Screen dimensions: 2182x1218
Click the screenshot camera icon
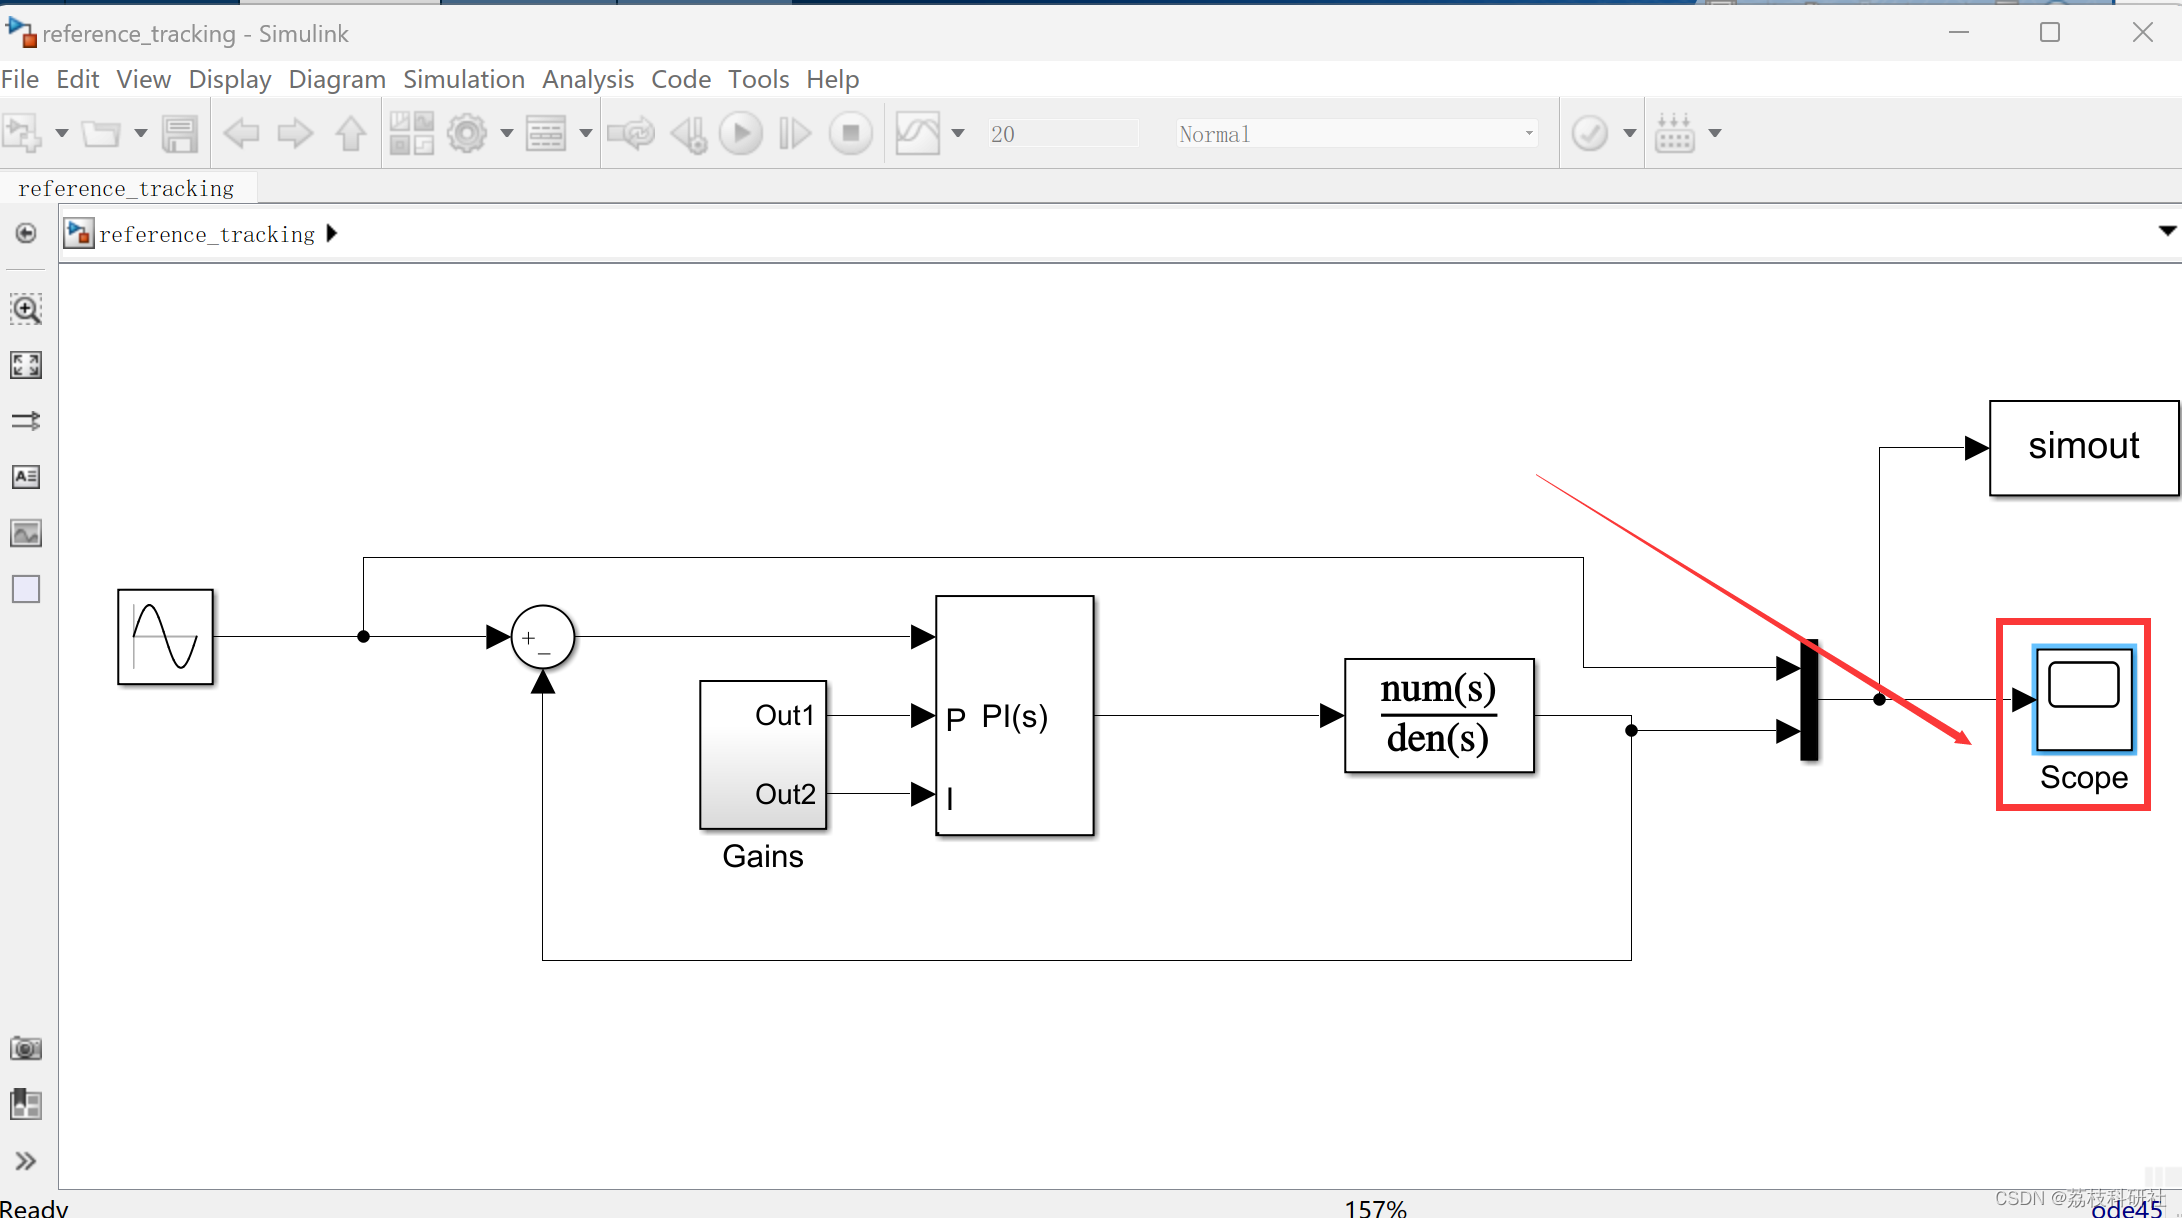26,1048
